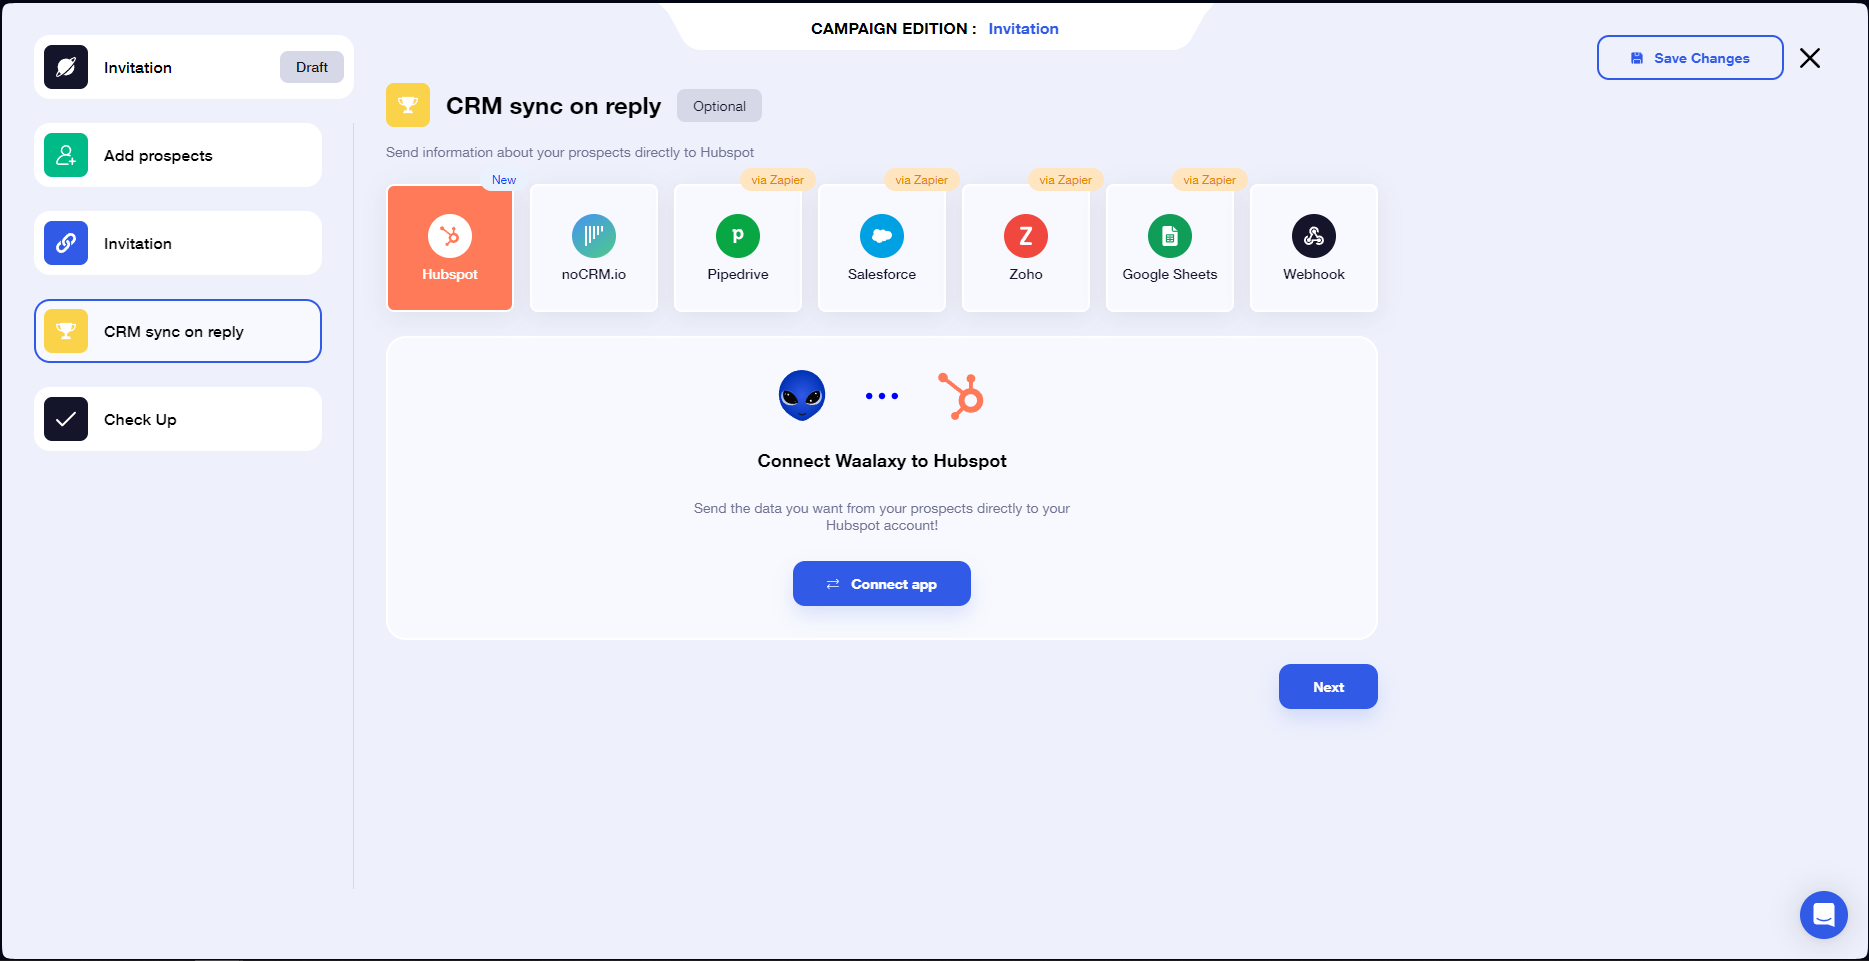The width and height of the screenshot is (1869, 961).
Task: Select the Zoho integration card
Action: tap(1026, 248)
